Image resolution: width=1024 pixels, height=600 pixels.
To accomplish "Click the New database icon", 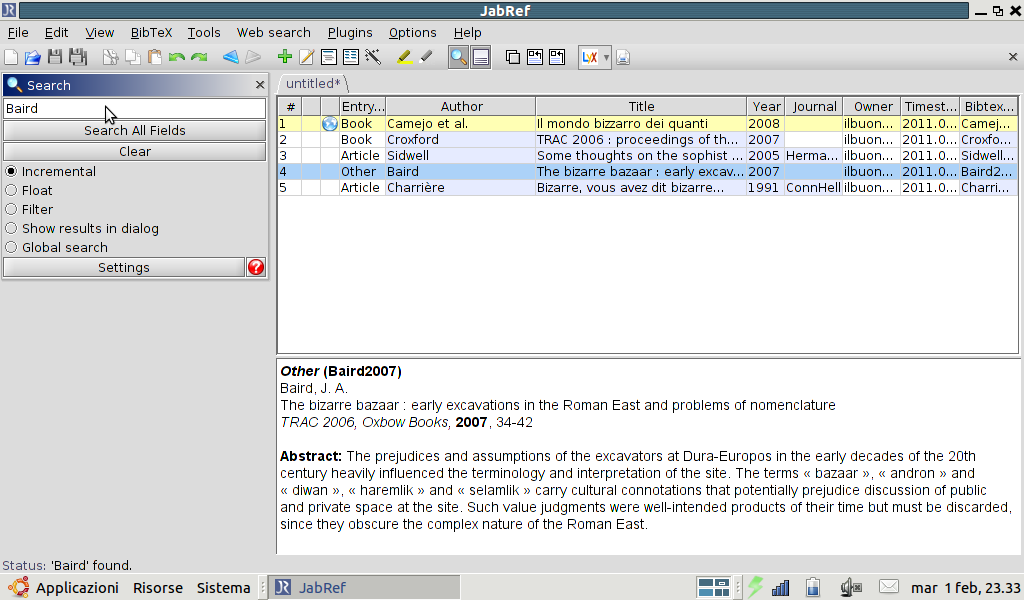I will tap(11, 57).
